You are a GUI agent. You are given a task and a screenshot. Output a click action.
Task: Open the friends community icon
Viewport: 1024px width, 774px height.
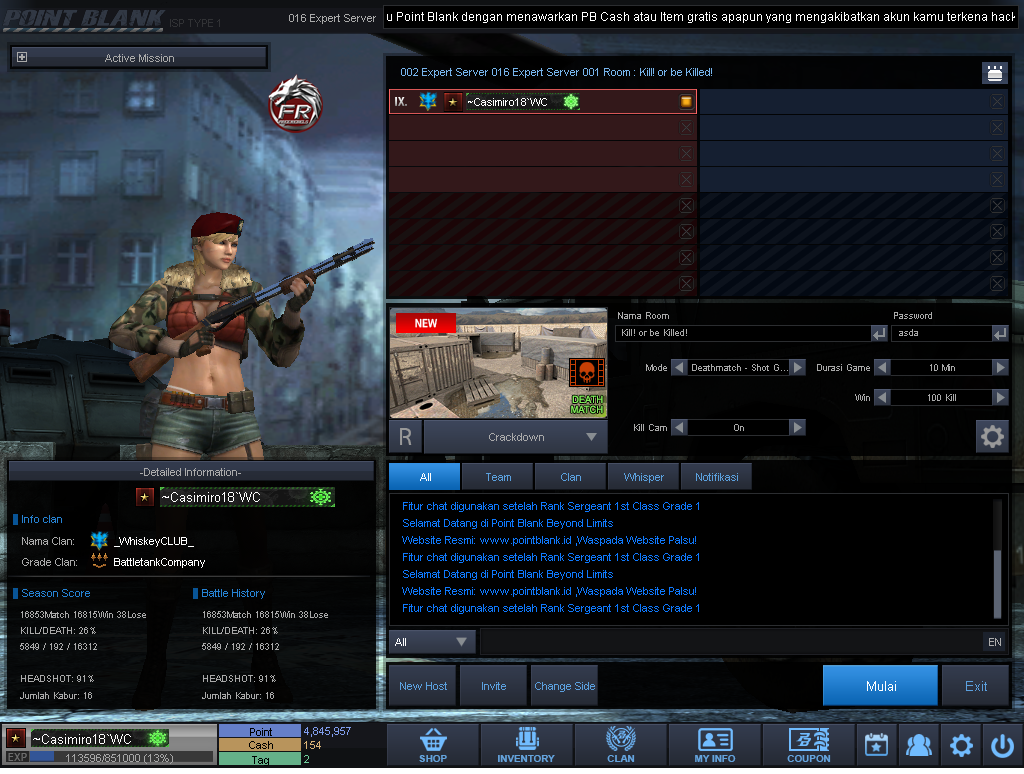(x=918, y=745)
